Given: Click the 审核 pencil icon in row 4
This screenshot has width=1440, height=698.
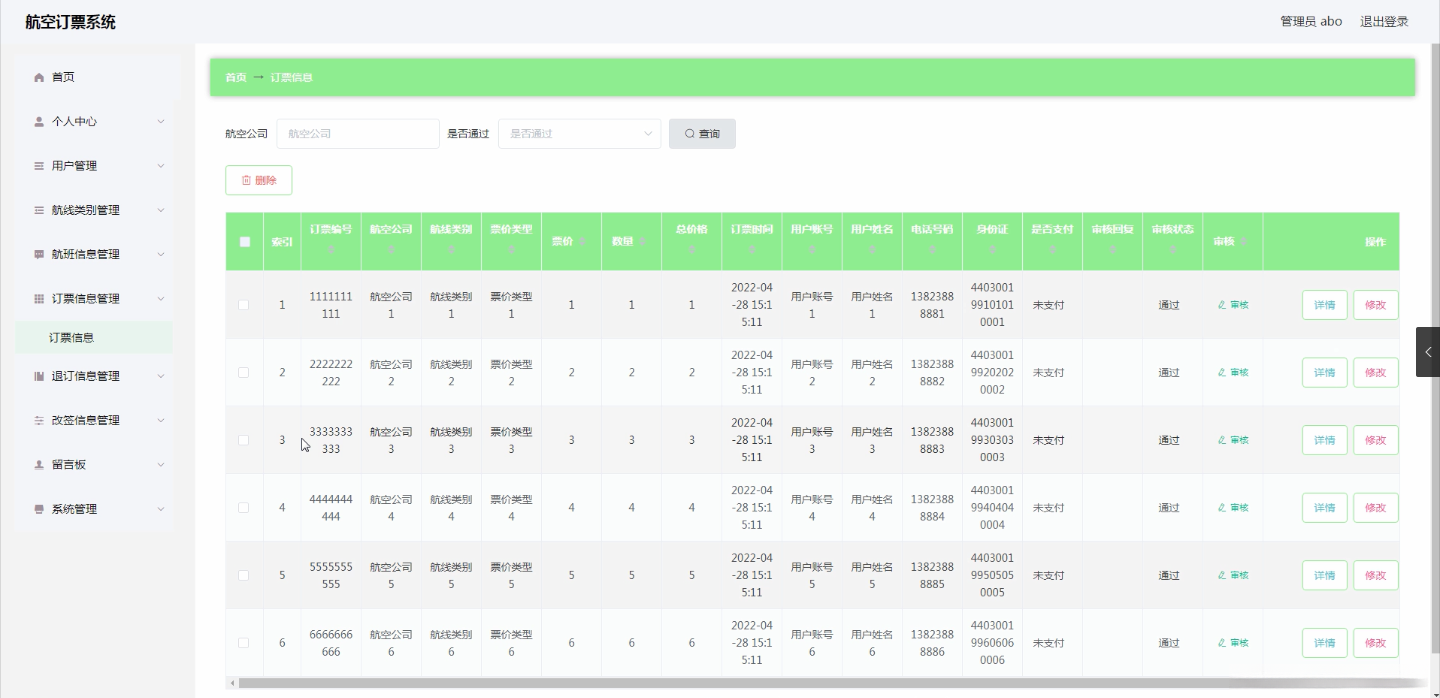Looking at the screenshot, I should pyautogui.click(x=1222, y=508).
